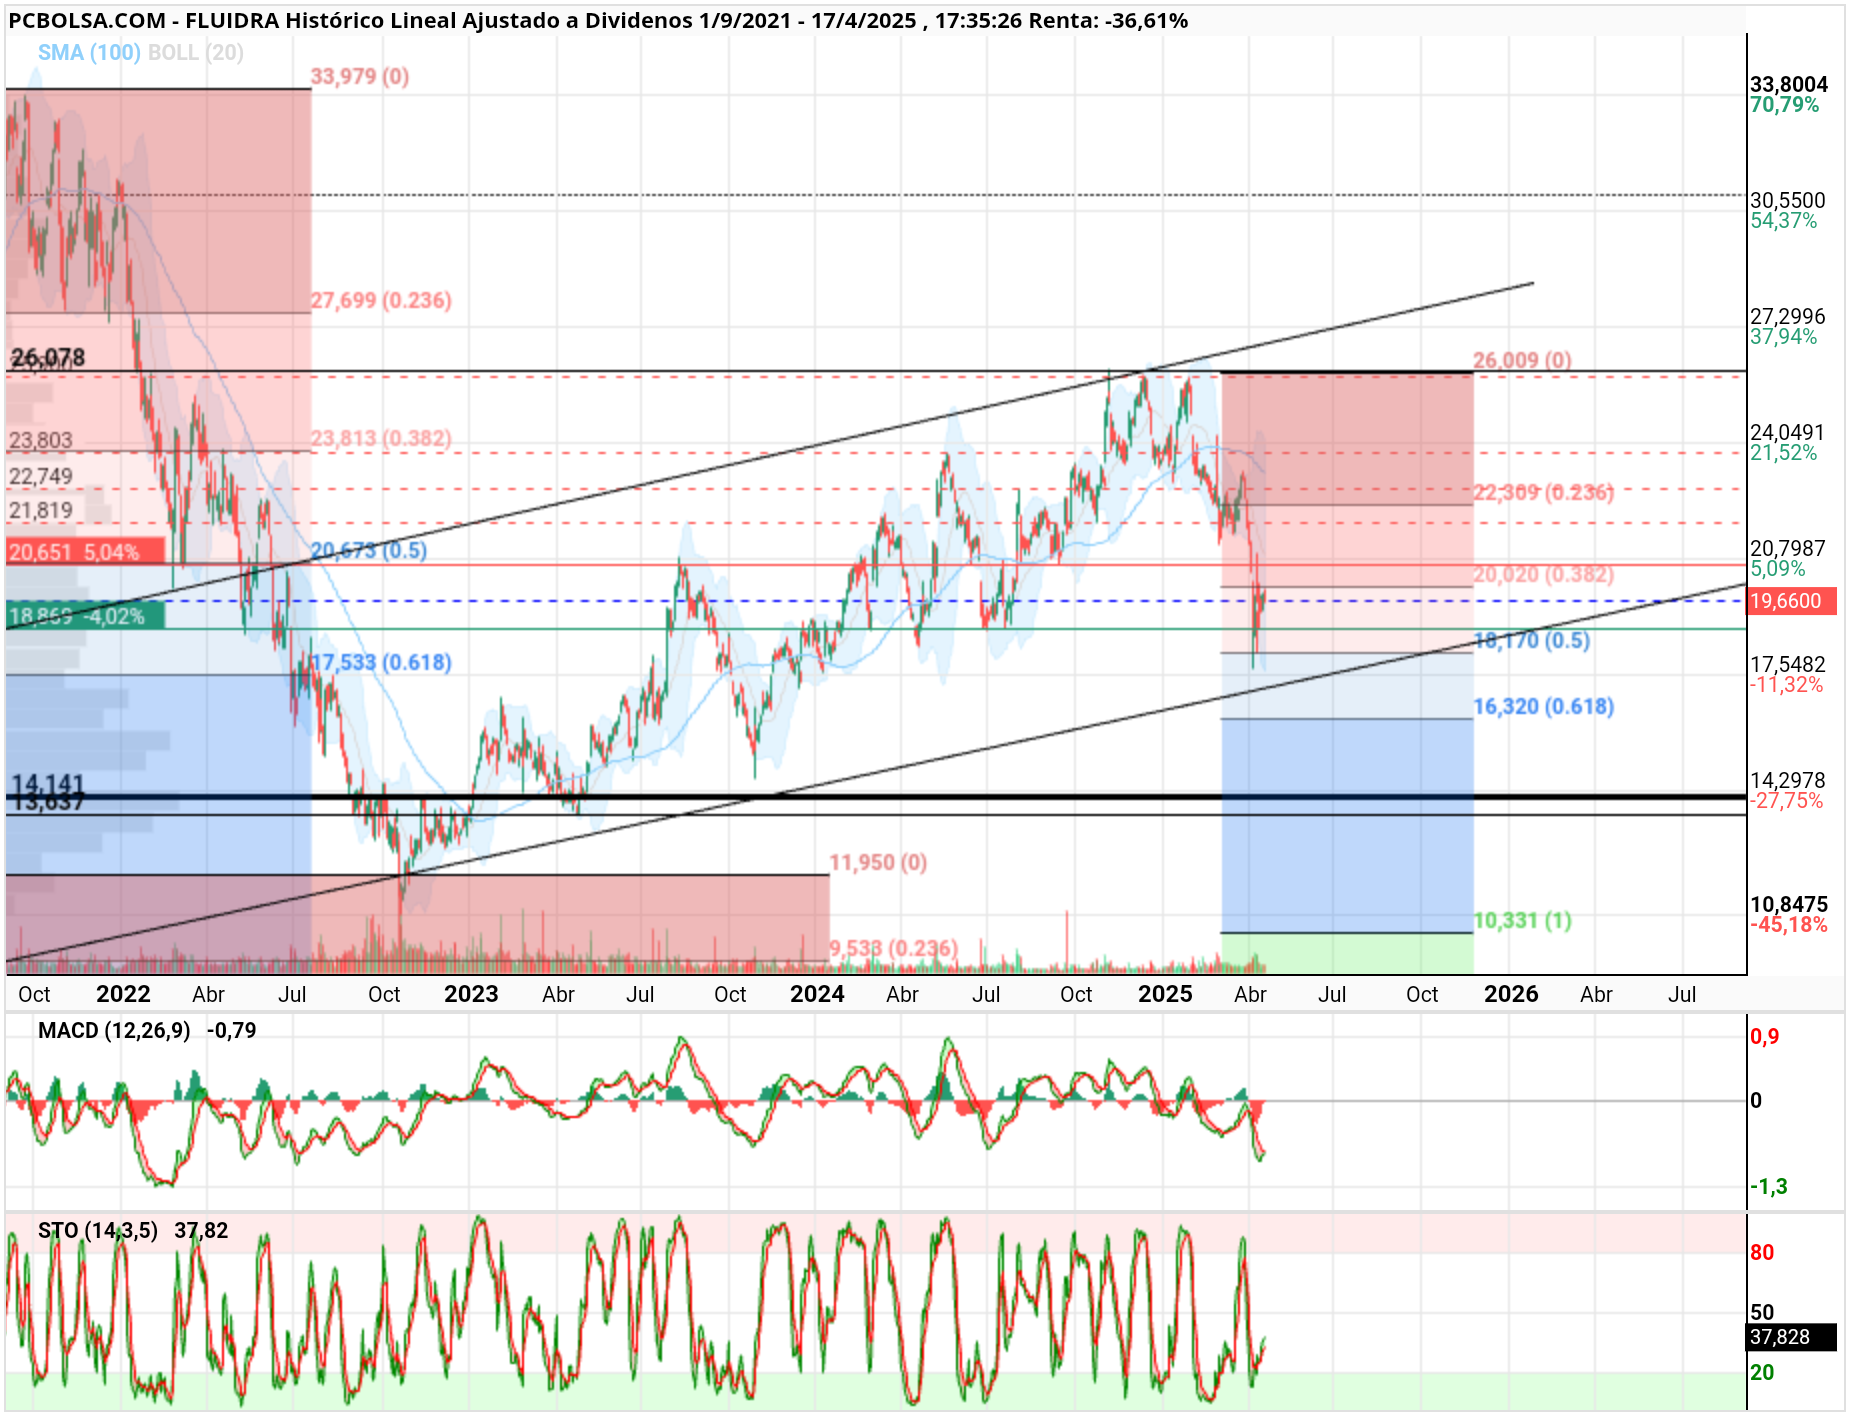Click the PCBOLSA.COM FLUIDRA chart title

click(598, 20)
